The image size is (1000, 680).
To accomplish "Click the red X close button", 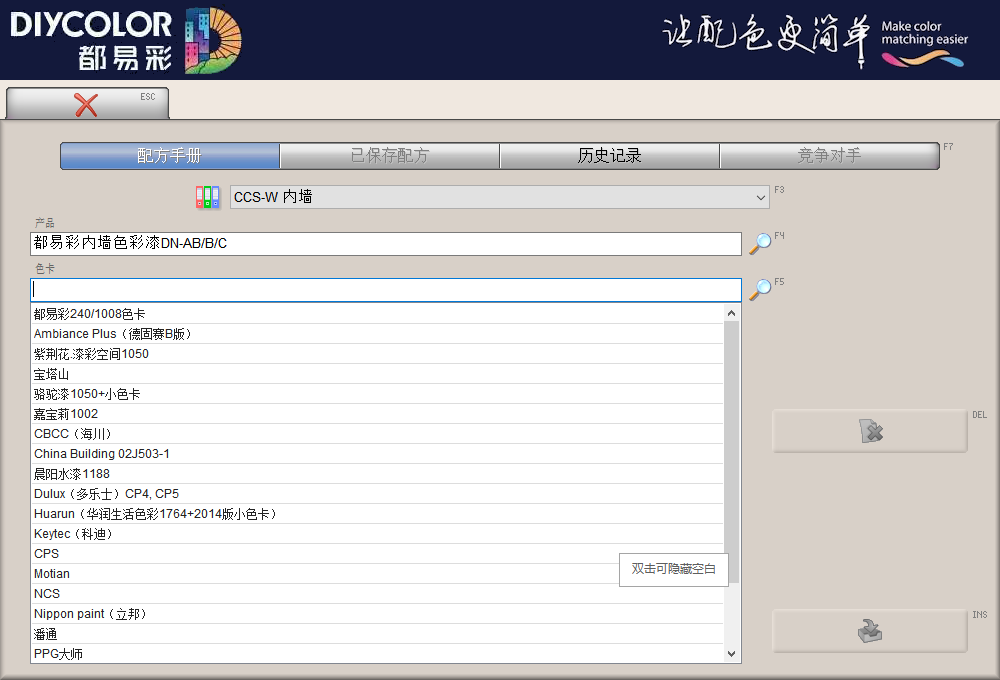I will tap(87, 104).
